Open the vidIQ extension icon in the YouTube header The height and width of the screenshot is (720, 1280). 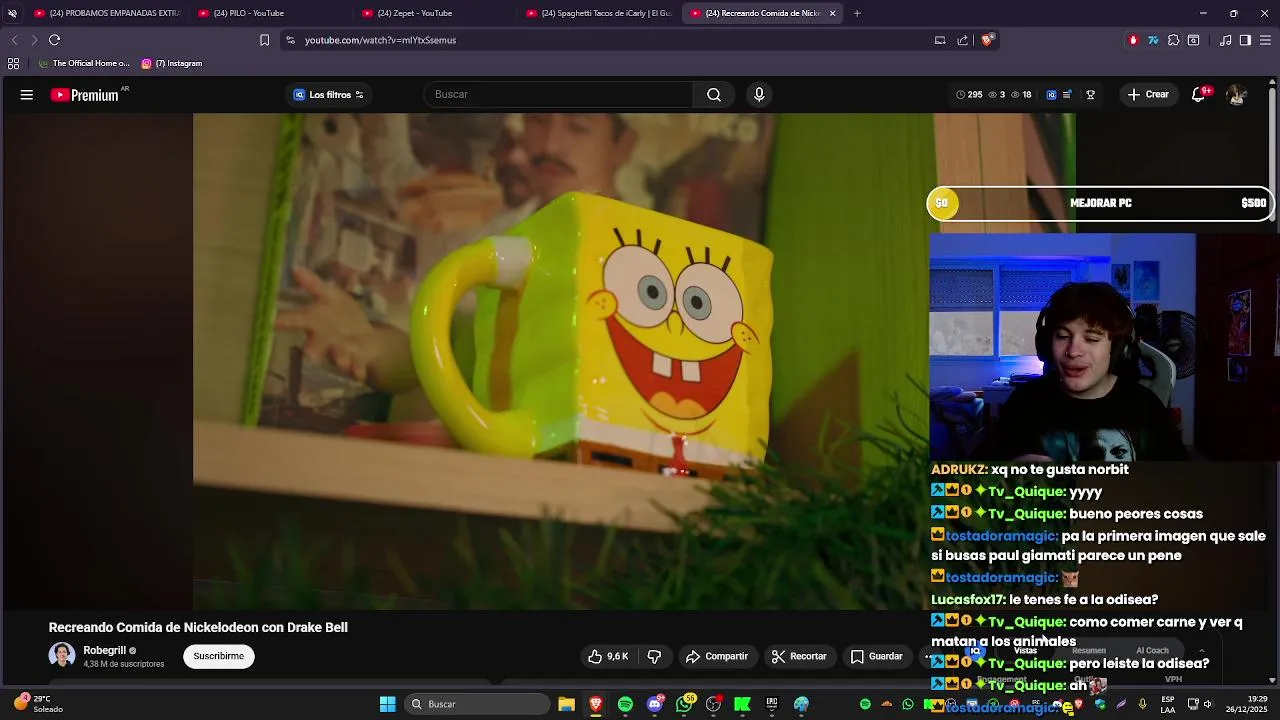click(1051, 95)
